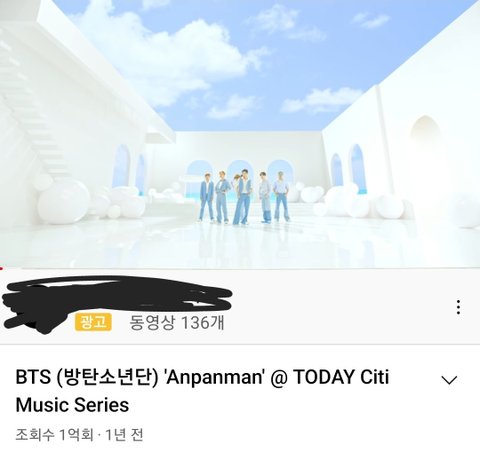This screenshot has height=453, width=480.
Task: Tap the large white sphere on left
Action: [x=64, y=201]
